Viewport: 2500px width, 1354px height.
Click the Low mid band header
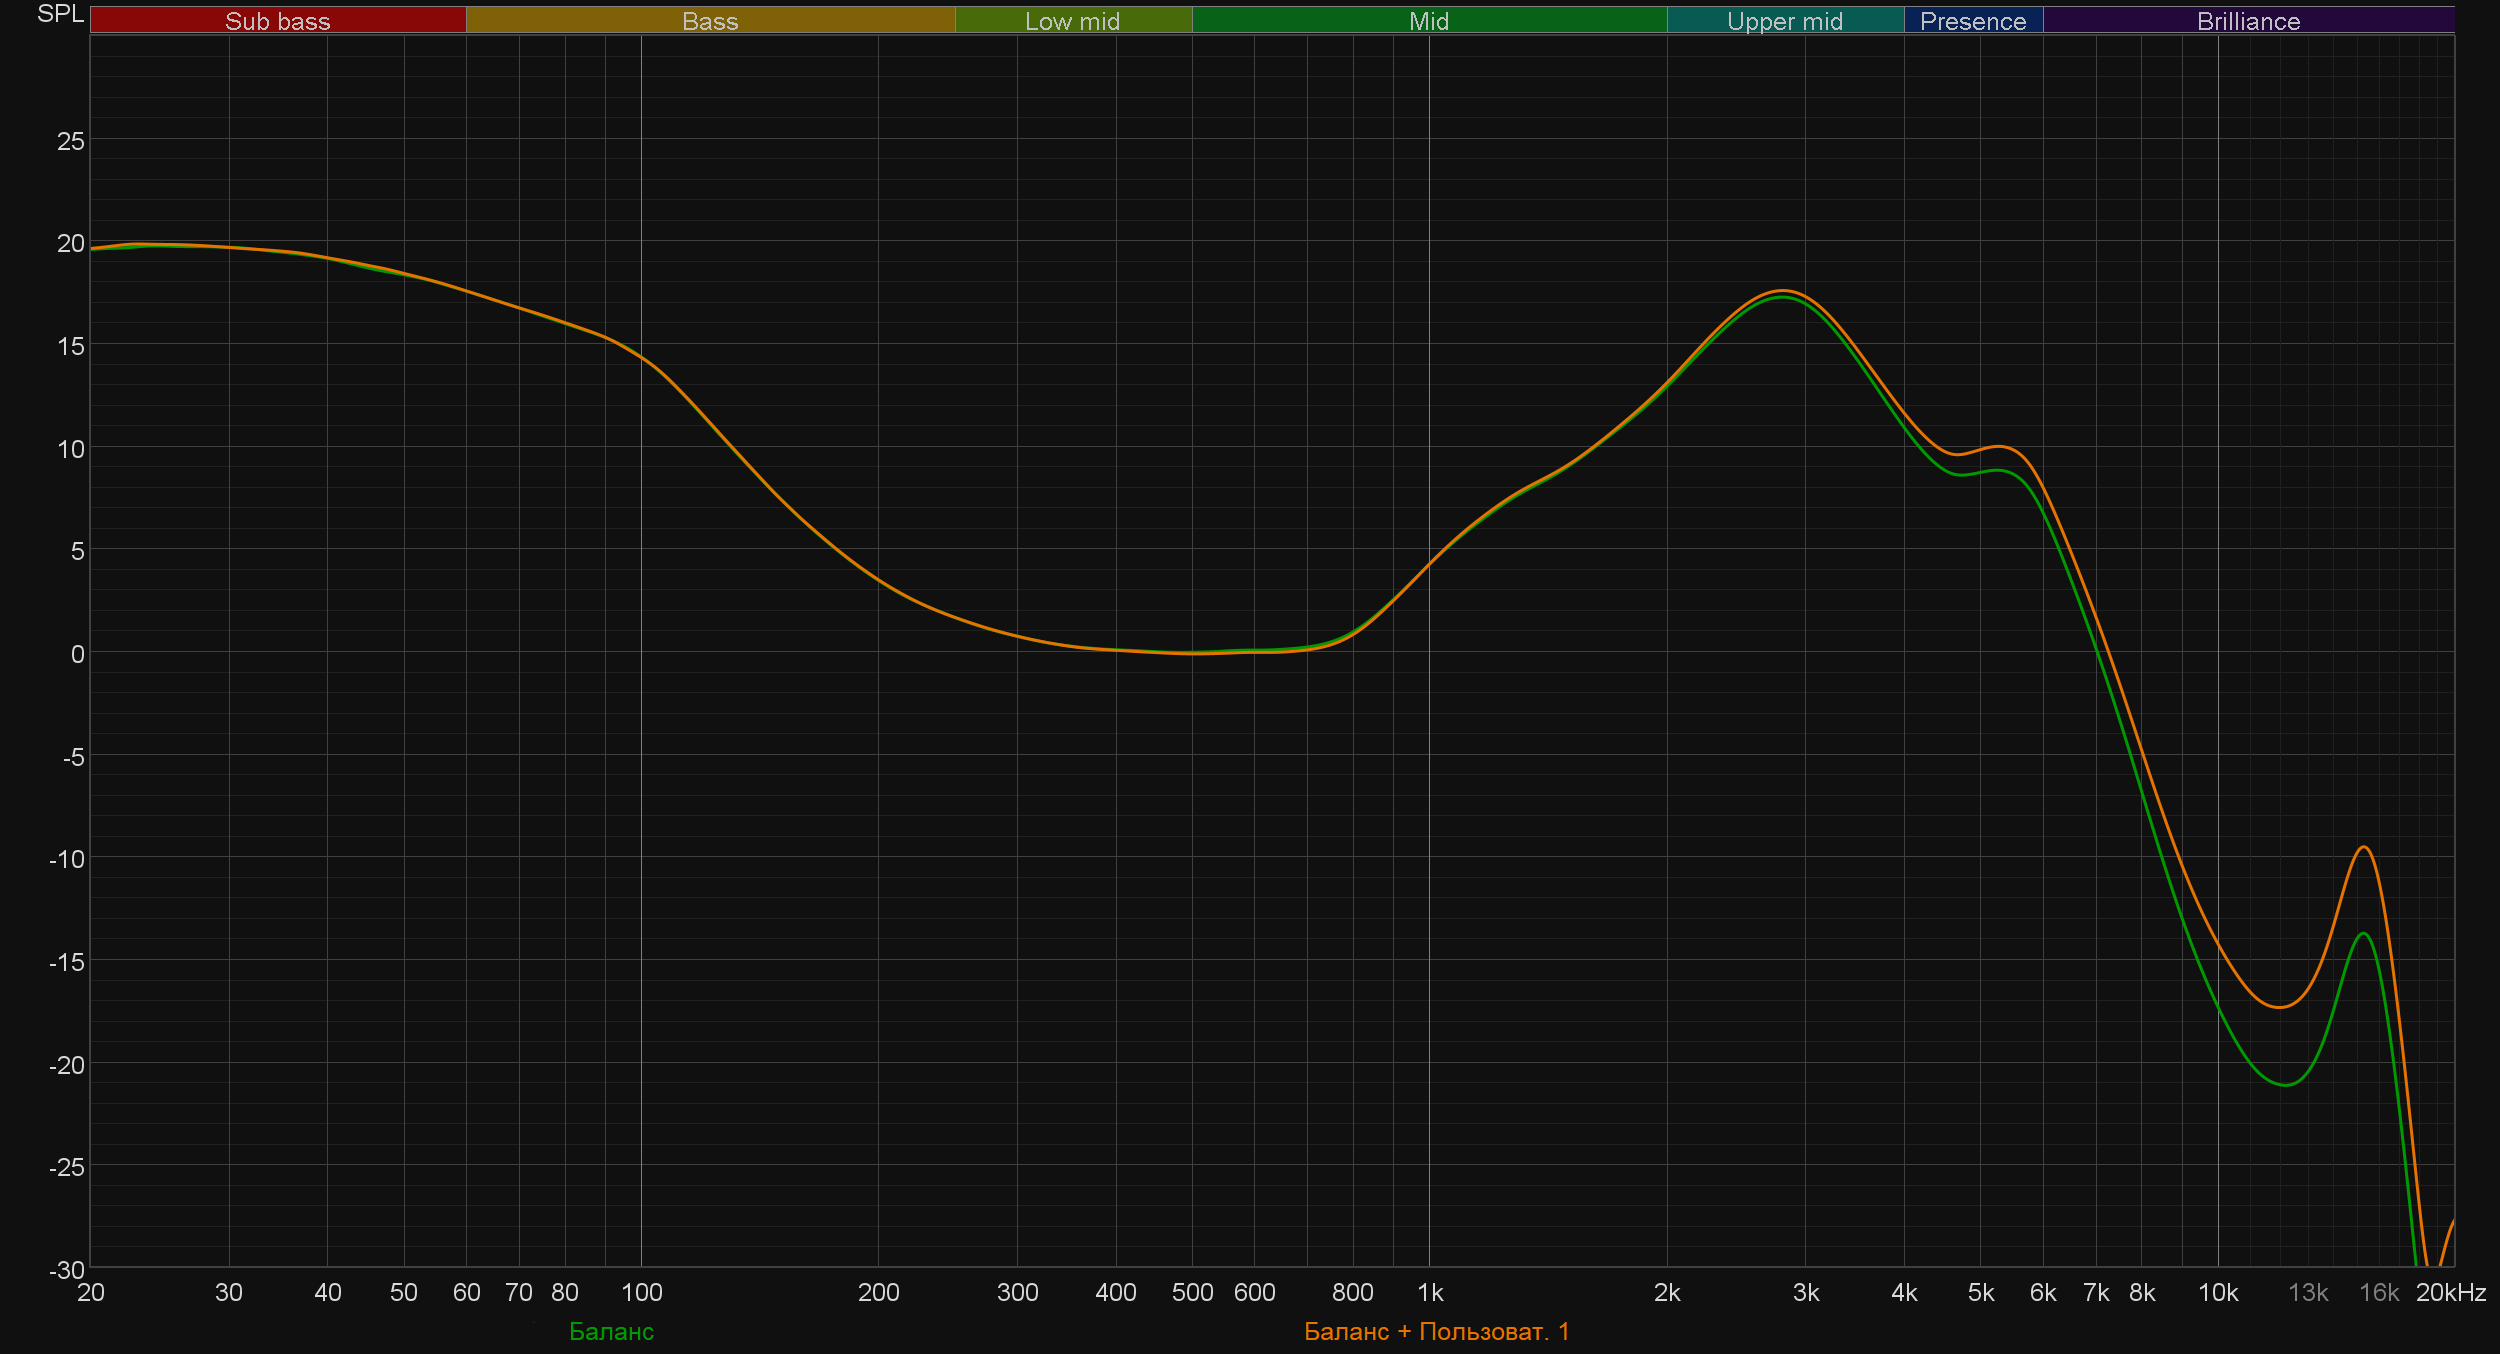(x=1072, y=21)
